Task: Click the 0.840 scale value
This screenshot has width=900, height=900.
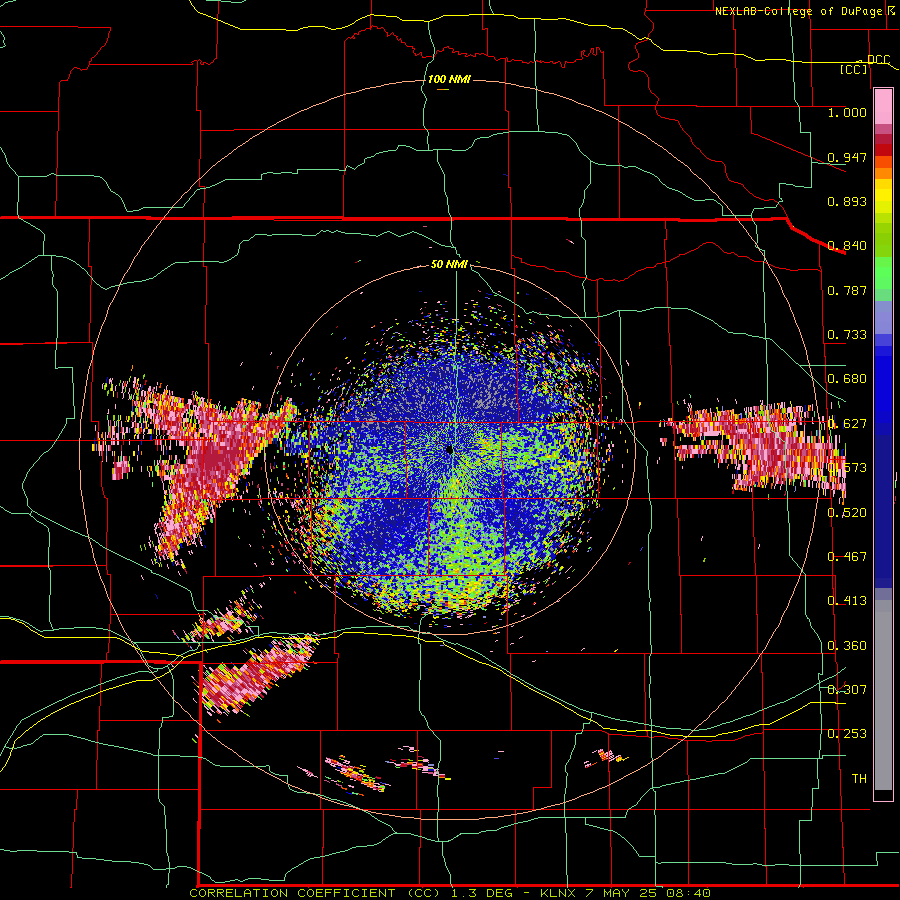Action: click(x=847, y=246)
